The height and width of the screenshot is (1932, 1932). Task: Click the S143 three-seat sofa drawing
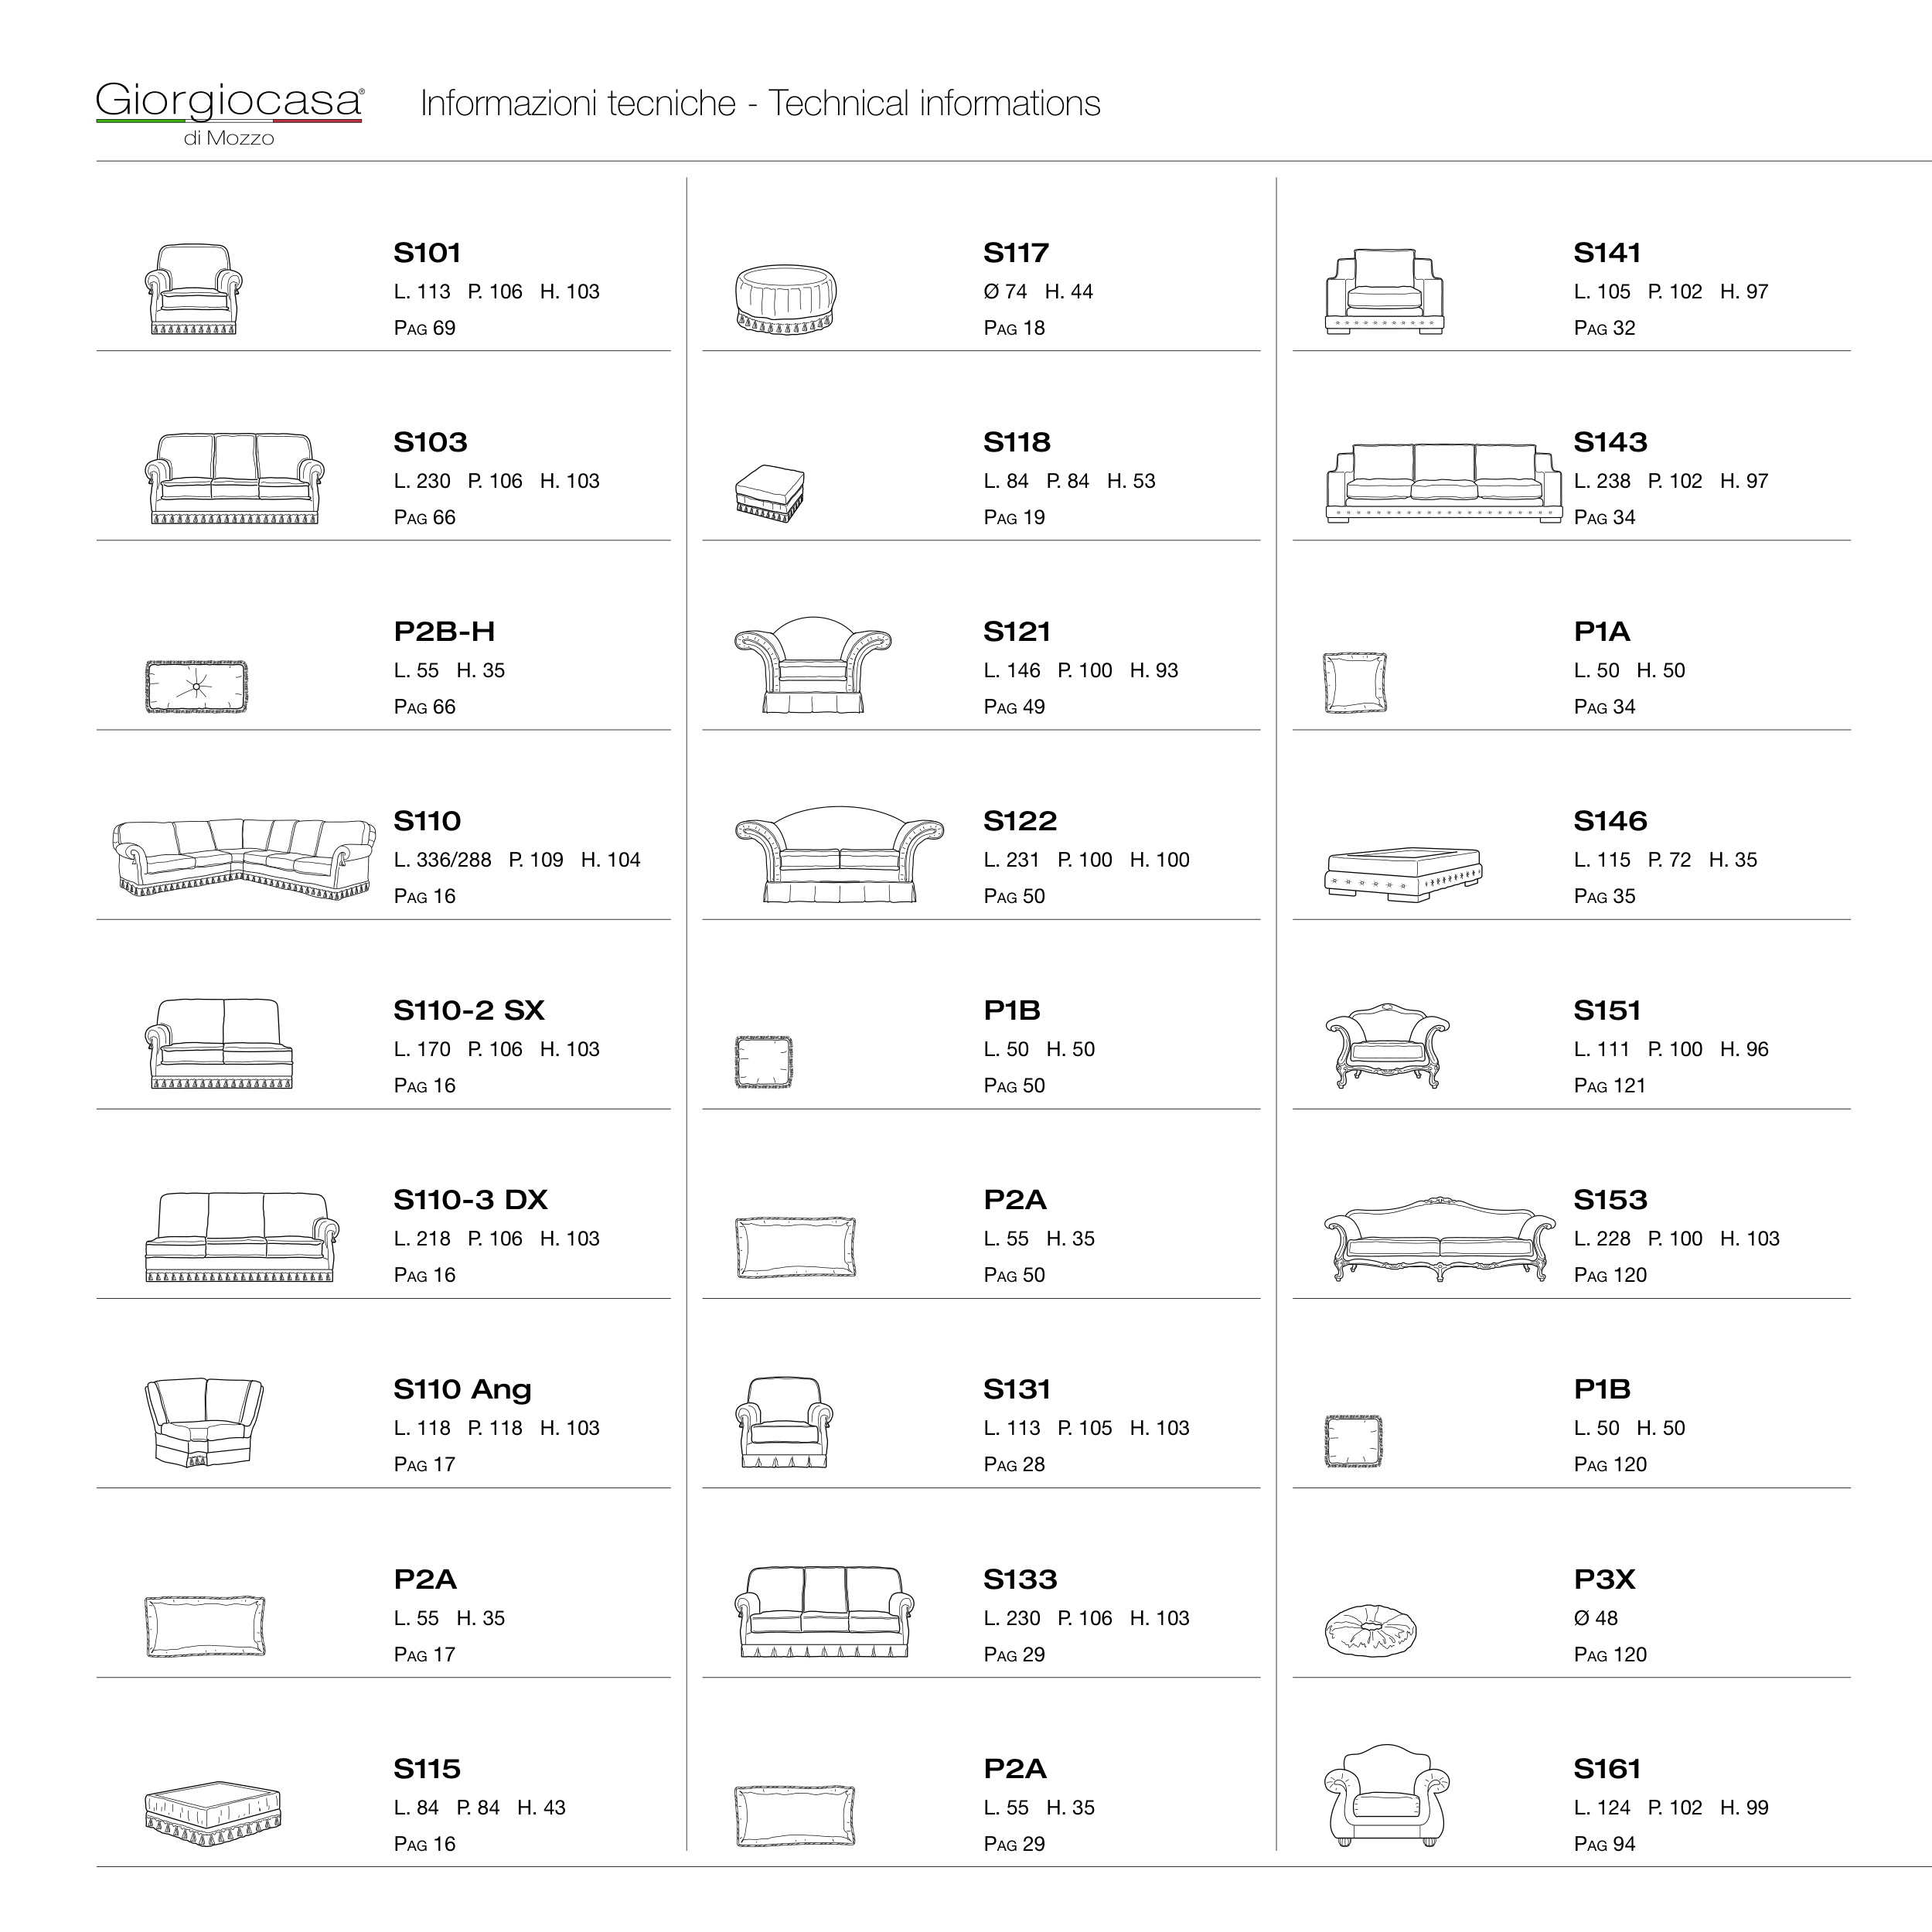coord(1443,483)
